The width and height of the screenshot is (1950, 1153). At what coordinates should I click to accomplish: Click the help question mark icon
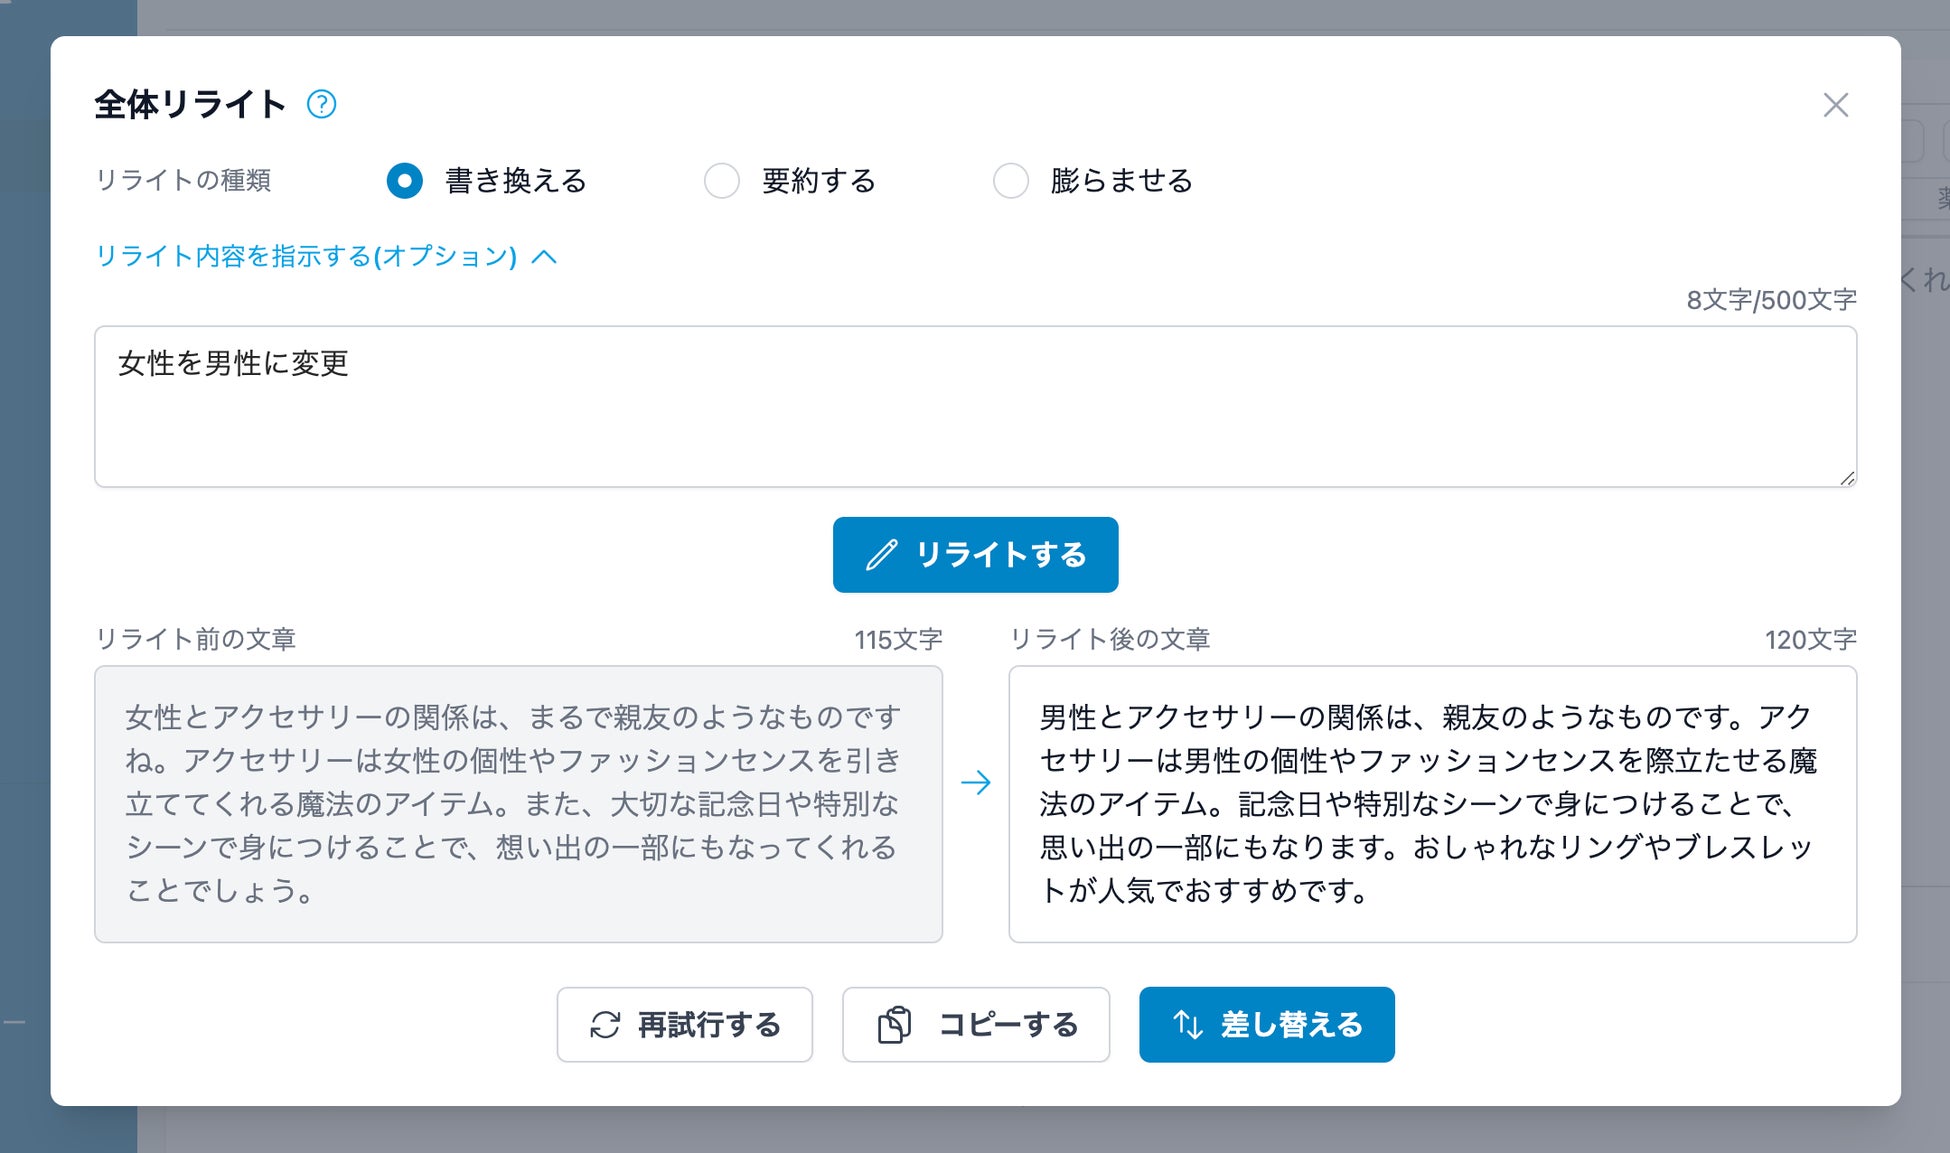pos(321,104)
